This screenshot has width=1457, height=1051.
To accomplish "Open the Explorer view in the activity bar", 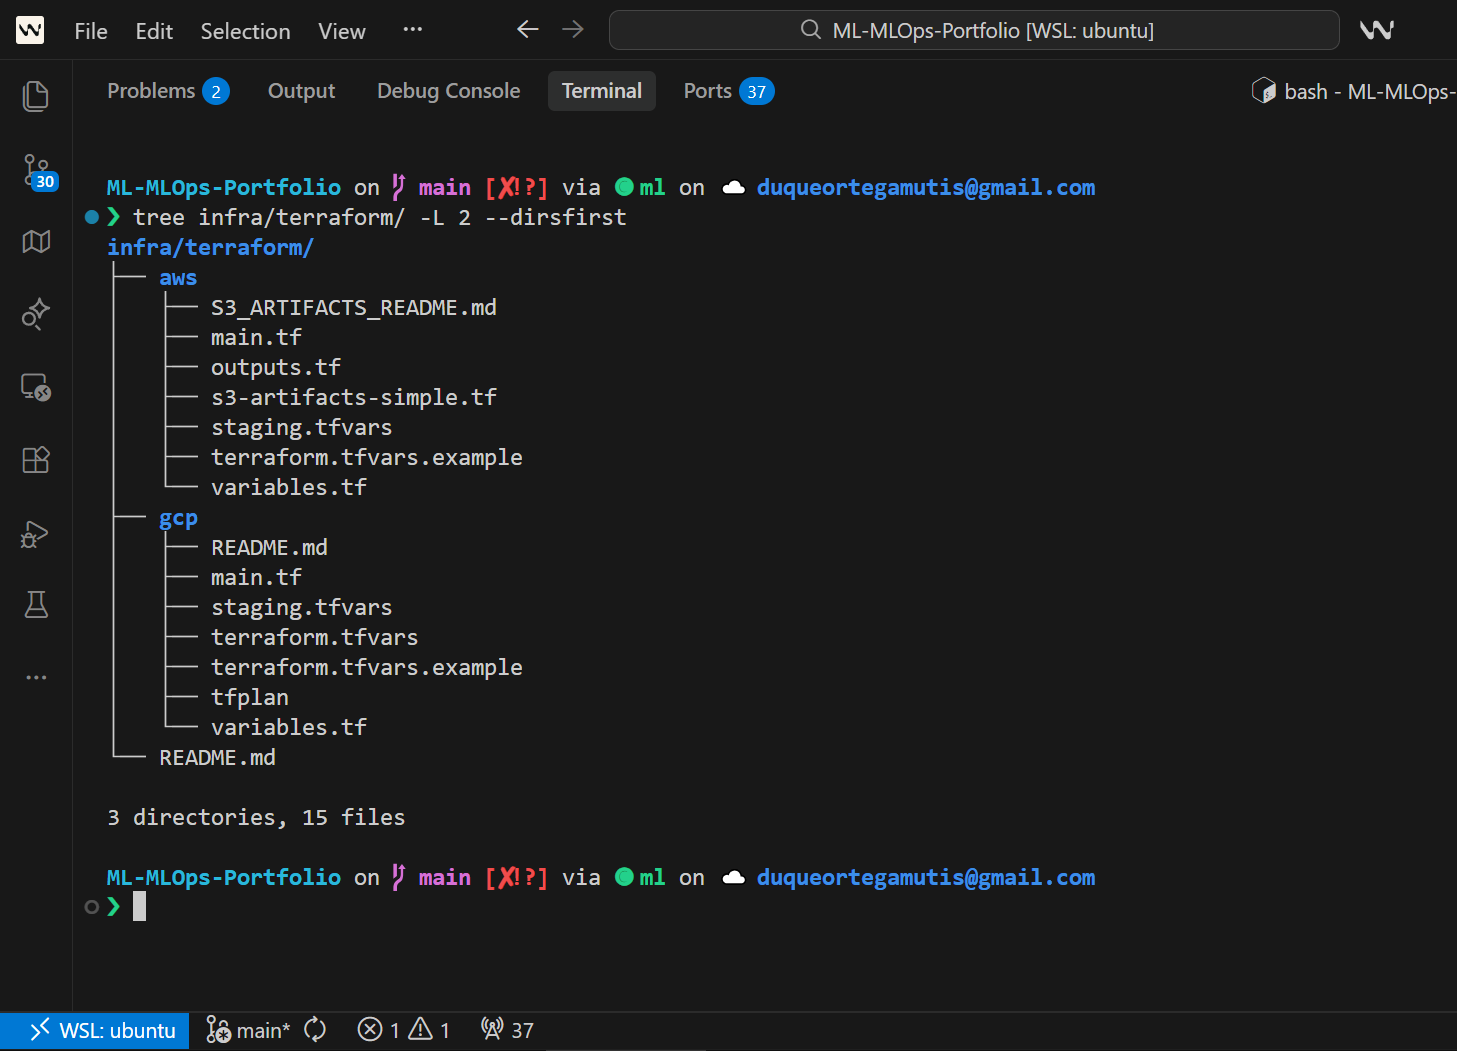I will (x=35, y=95).
